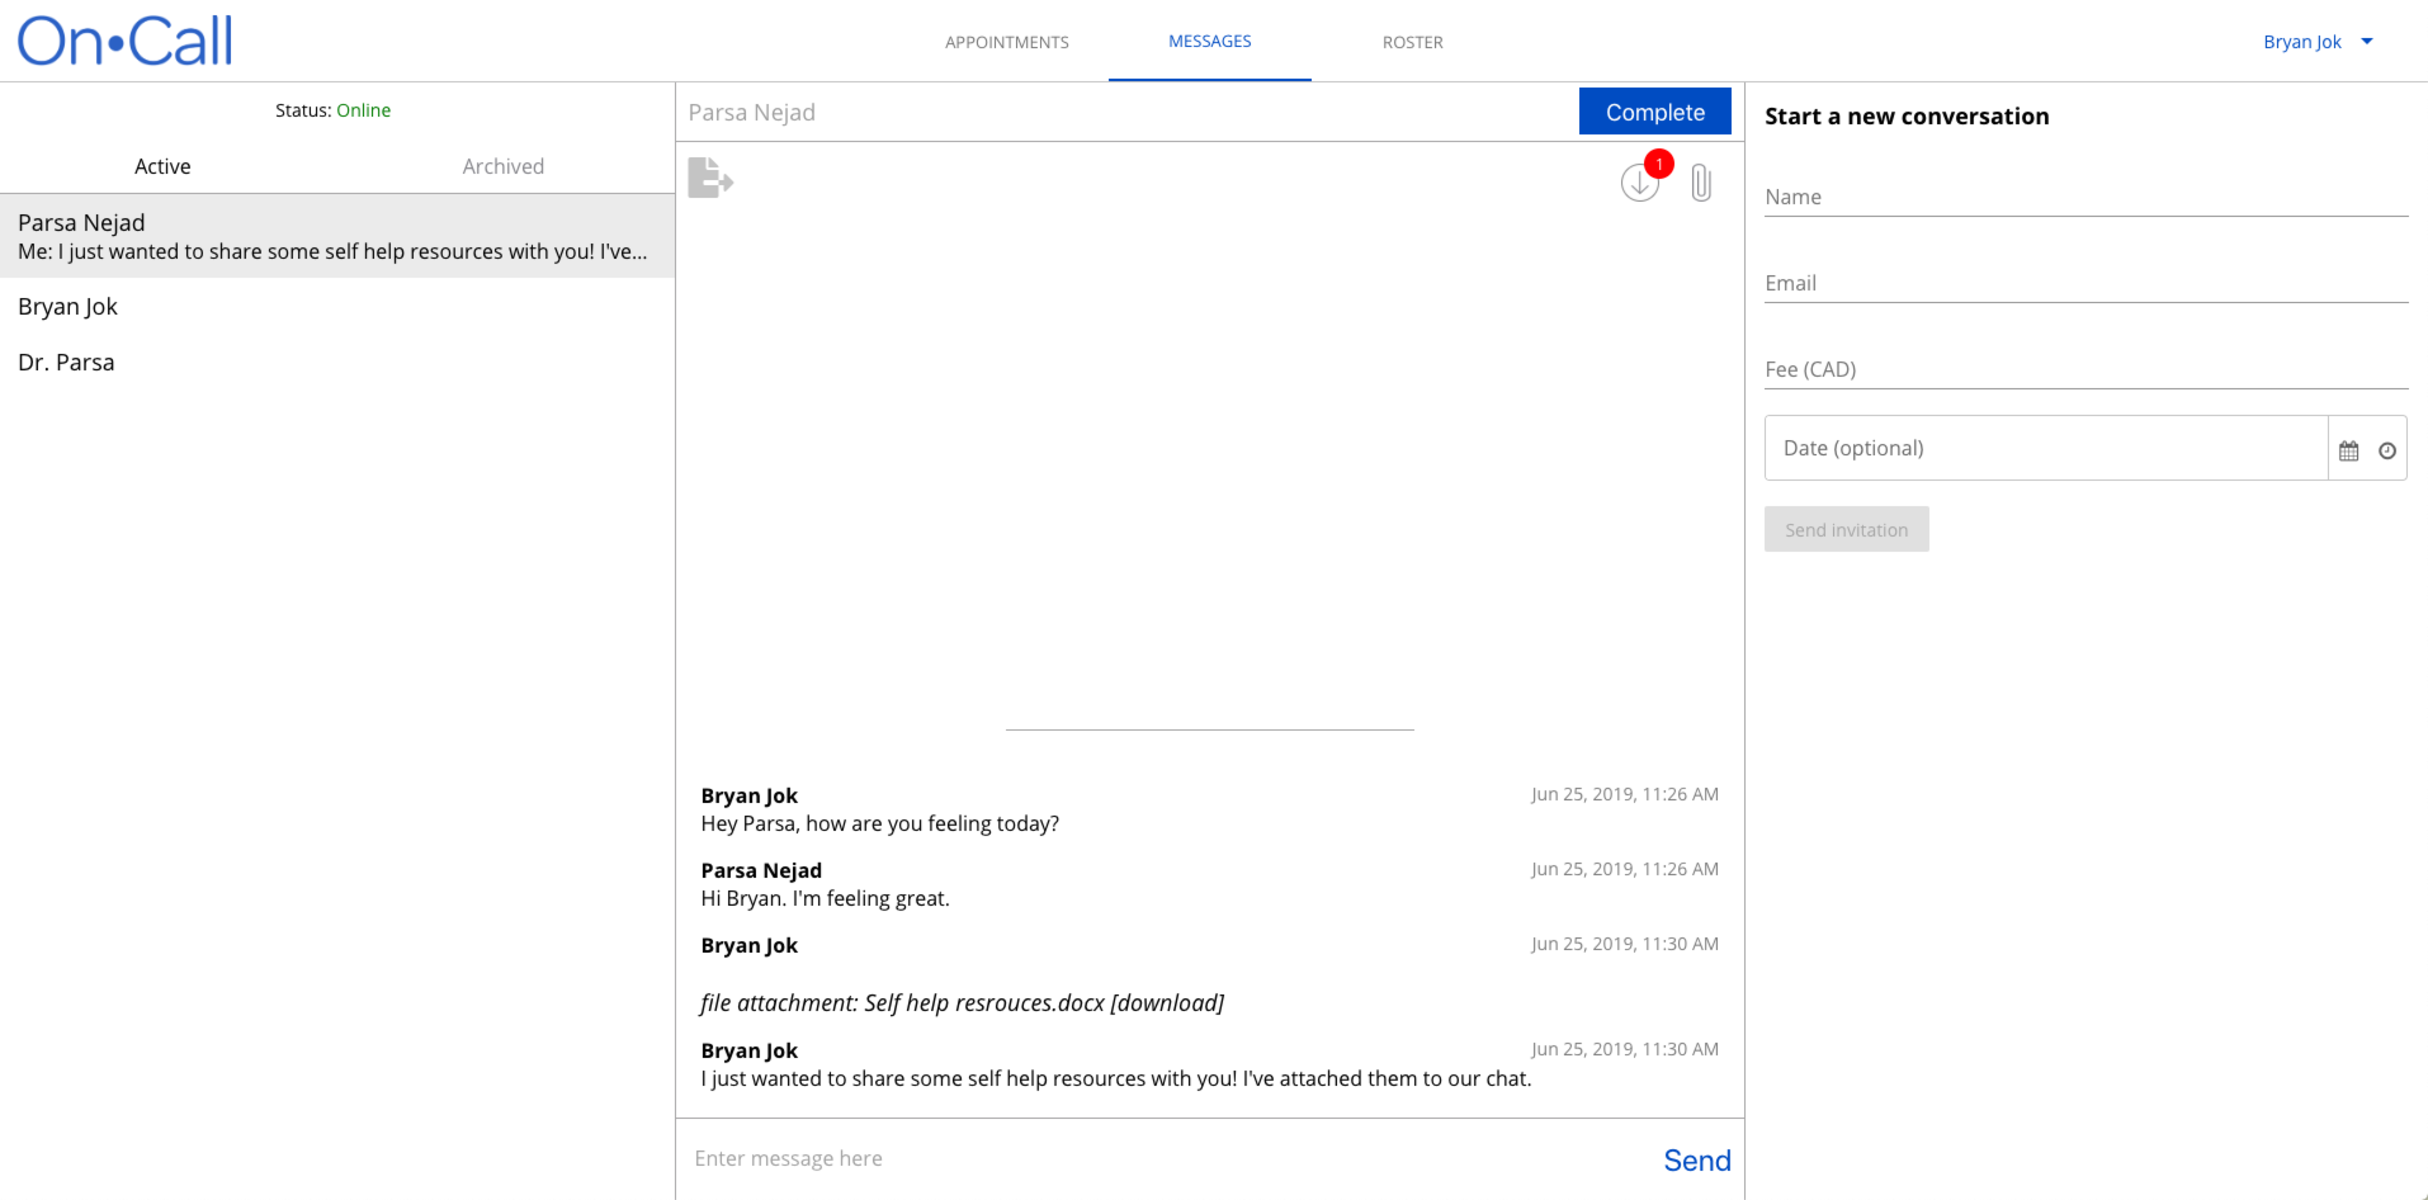The height and width of the screenshot is (1200, 2428).
Task: Open the Dr. Parsa conversation
Action: 66,362
